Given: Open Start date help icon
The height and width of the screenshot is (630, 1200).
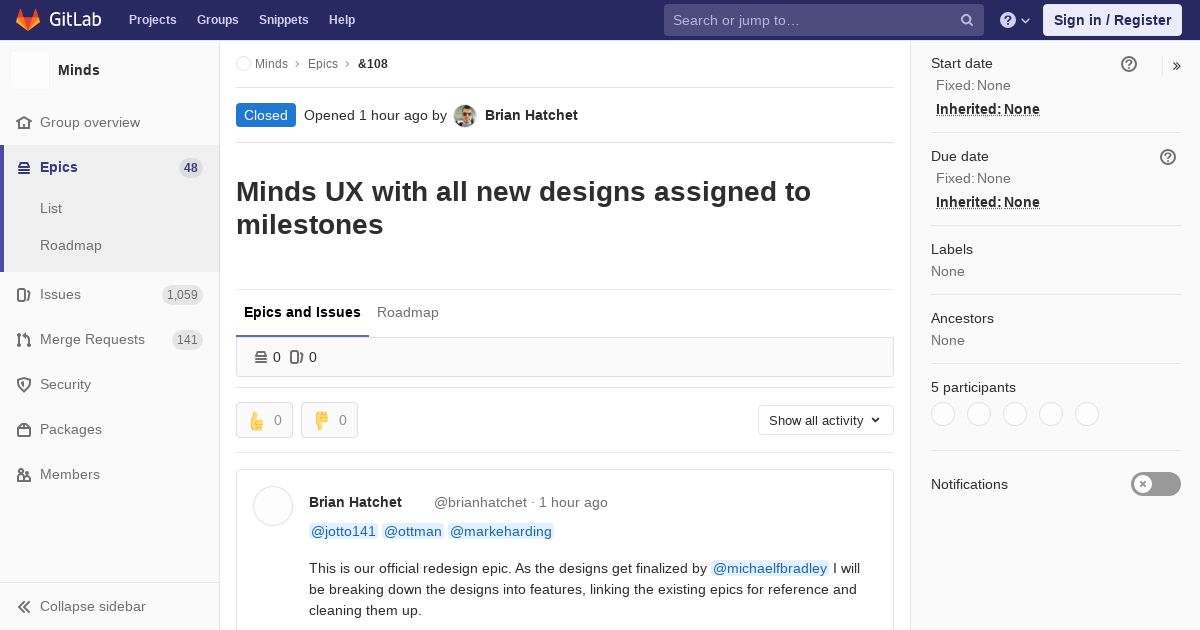Looking at the screenshot, I should point(1129,64).
